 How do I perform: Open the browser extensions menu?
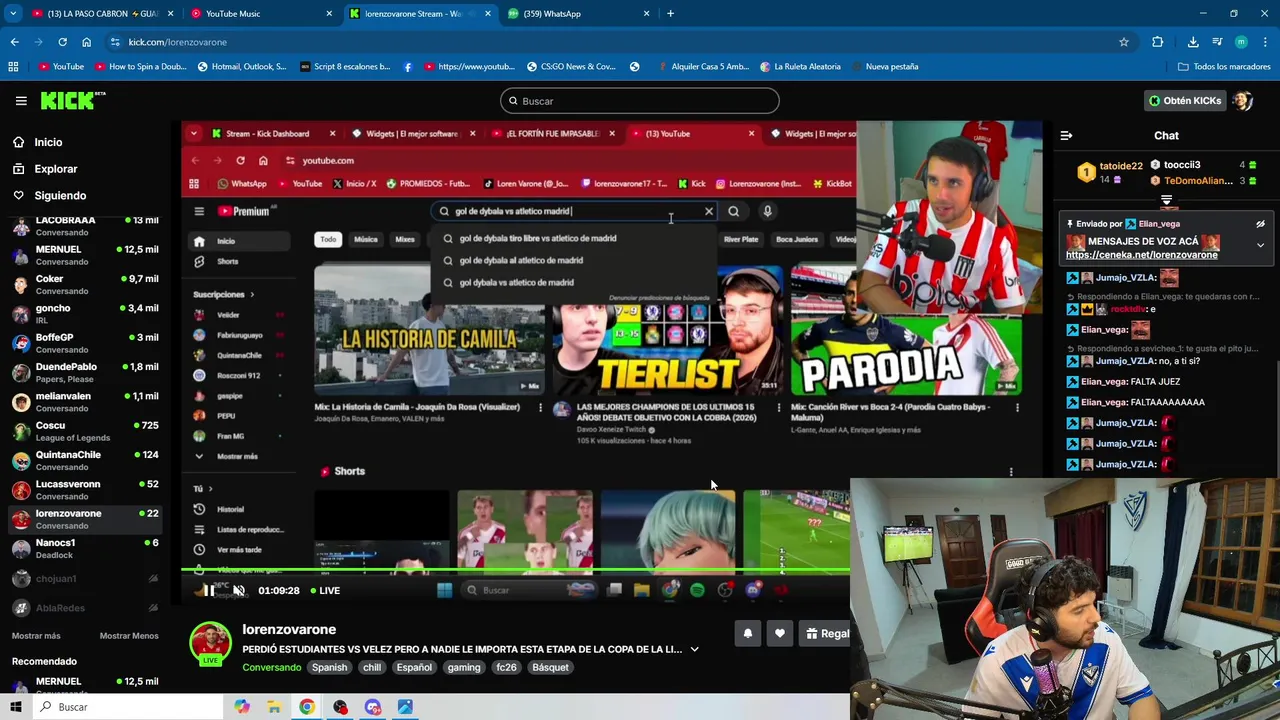click(x=1158, y=42)
